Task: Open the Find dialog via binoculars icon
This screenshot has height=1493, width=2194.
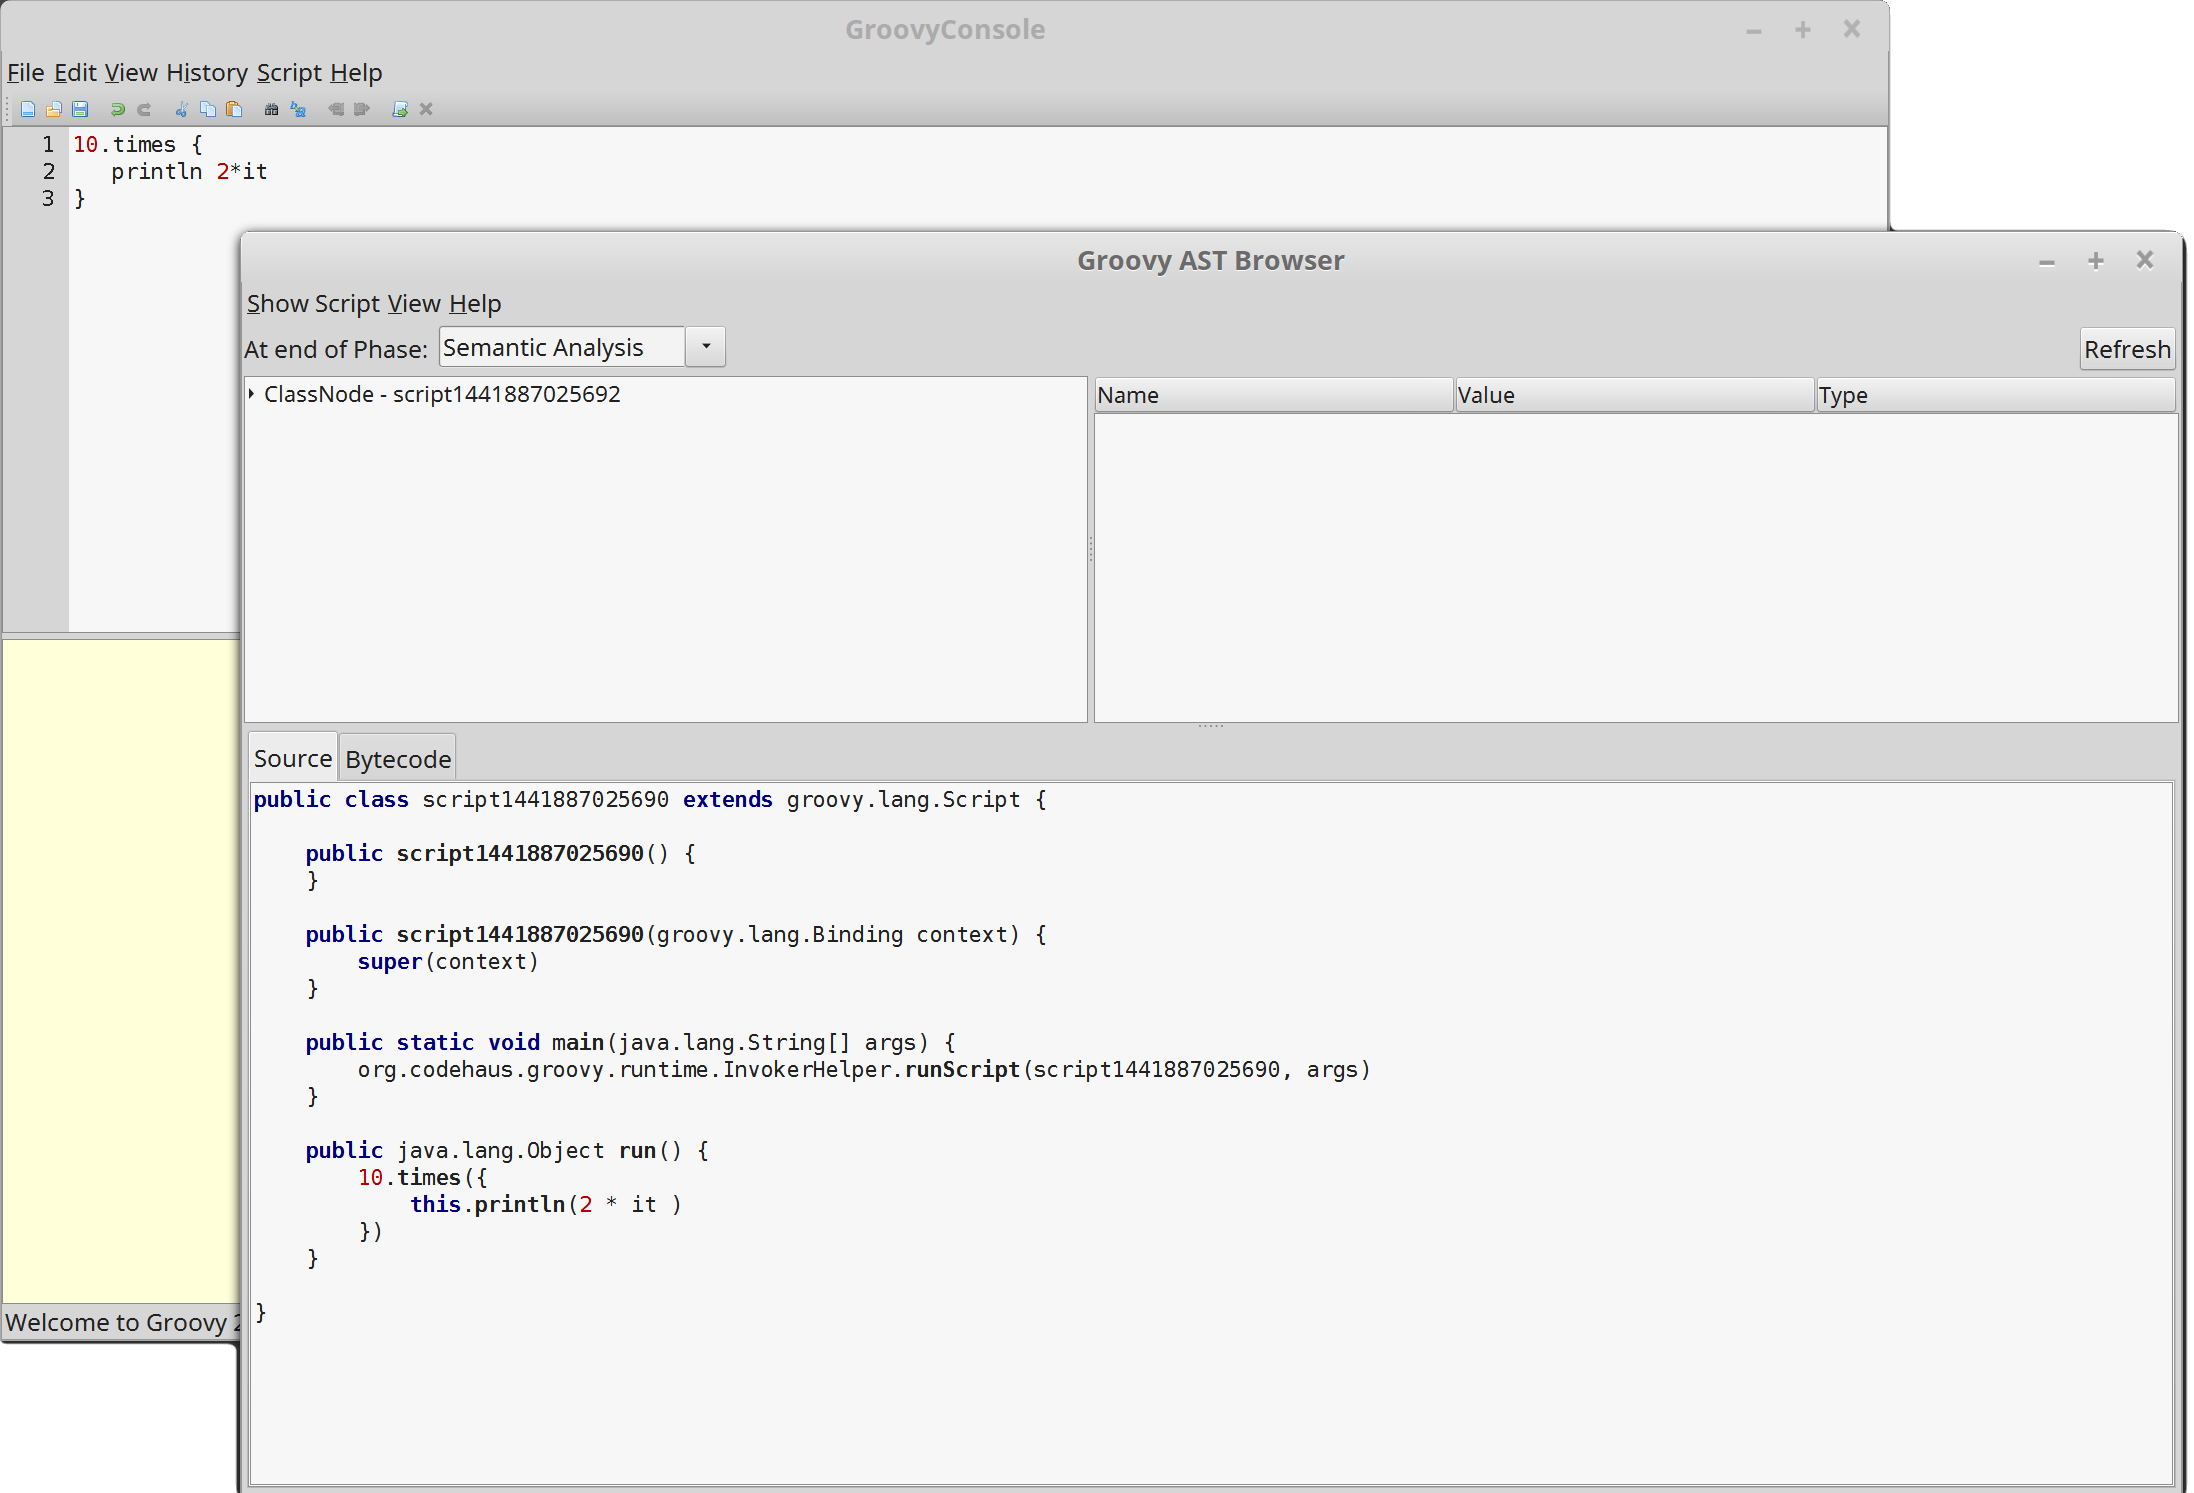Action: pyautogui.click(x=270, y=110)
